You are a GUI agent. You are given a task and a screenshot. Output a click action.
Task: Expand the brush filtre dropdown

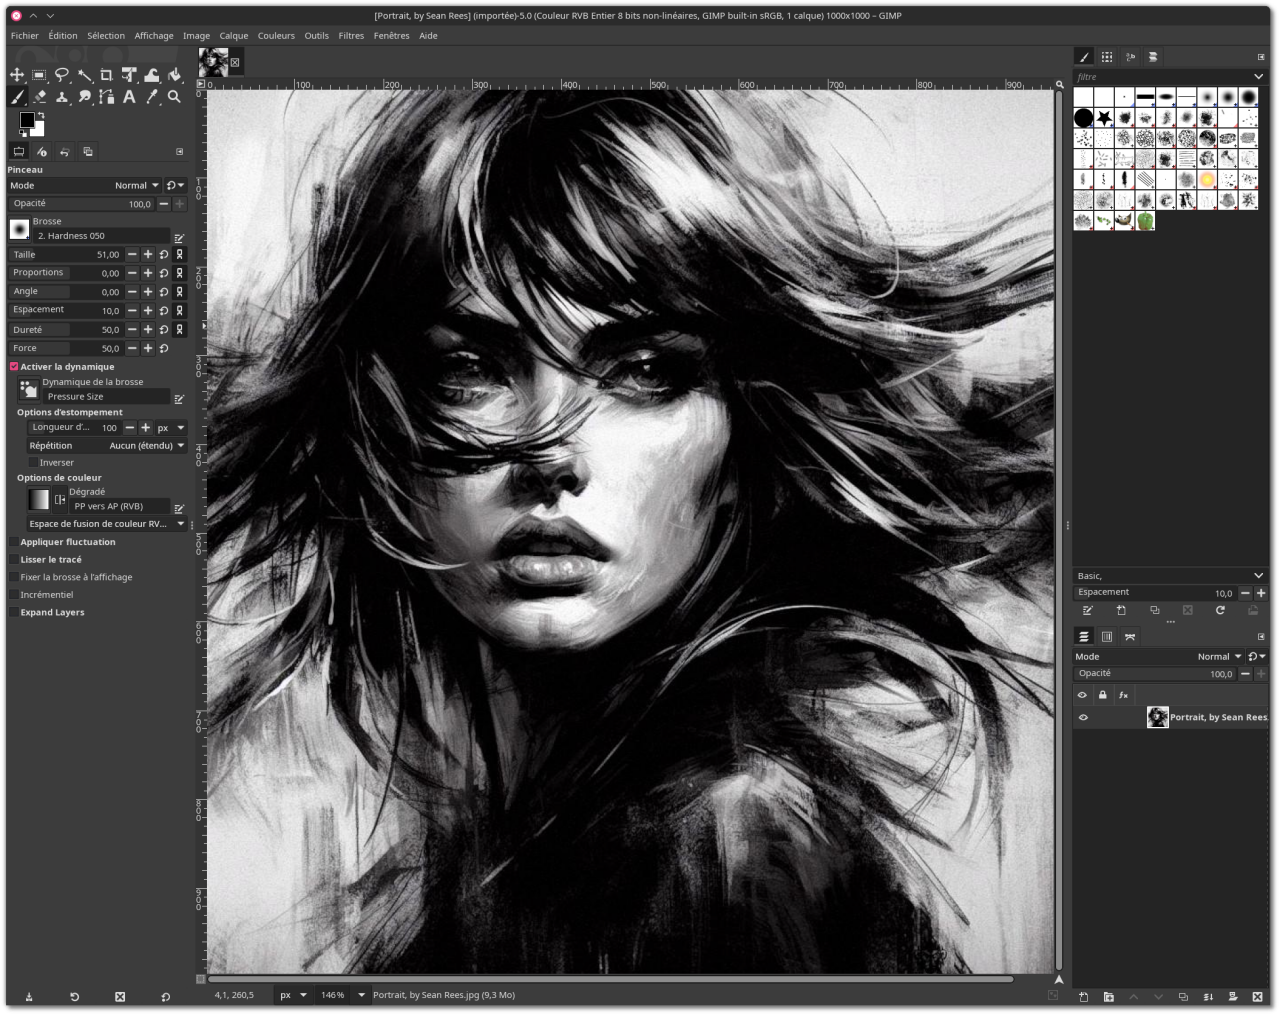pyautogui.click(x=1258, y=77)
